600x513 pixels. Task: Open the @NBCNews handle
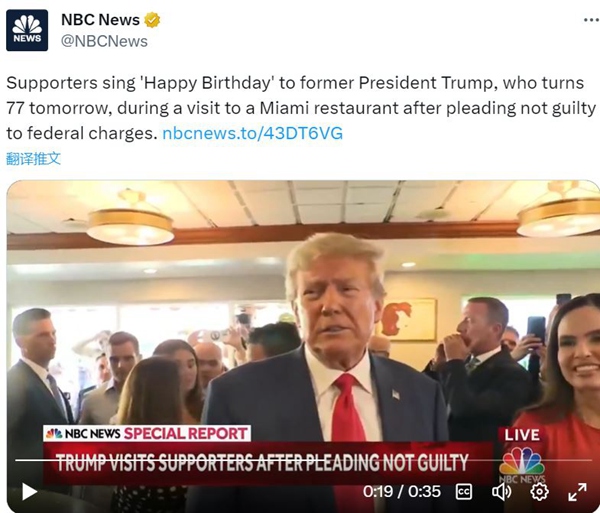pyautogui.click(x=104, y=41)
